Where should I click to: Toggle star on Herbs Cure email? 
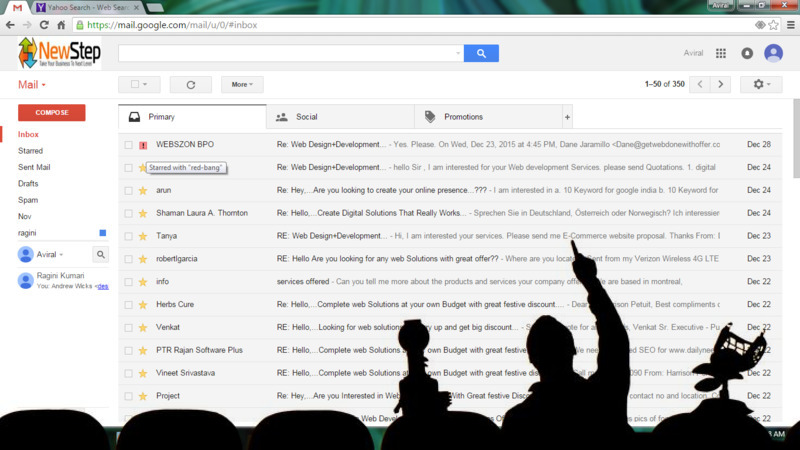[x=143, y=305]
